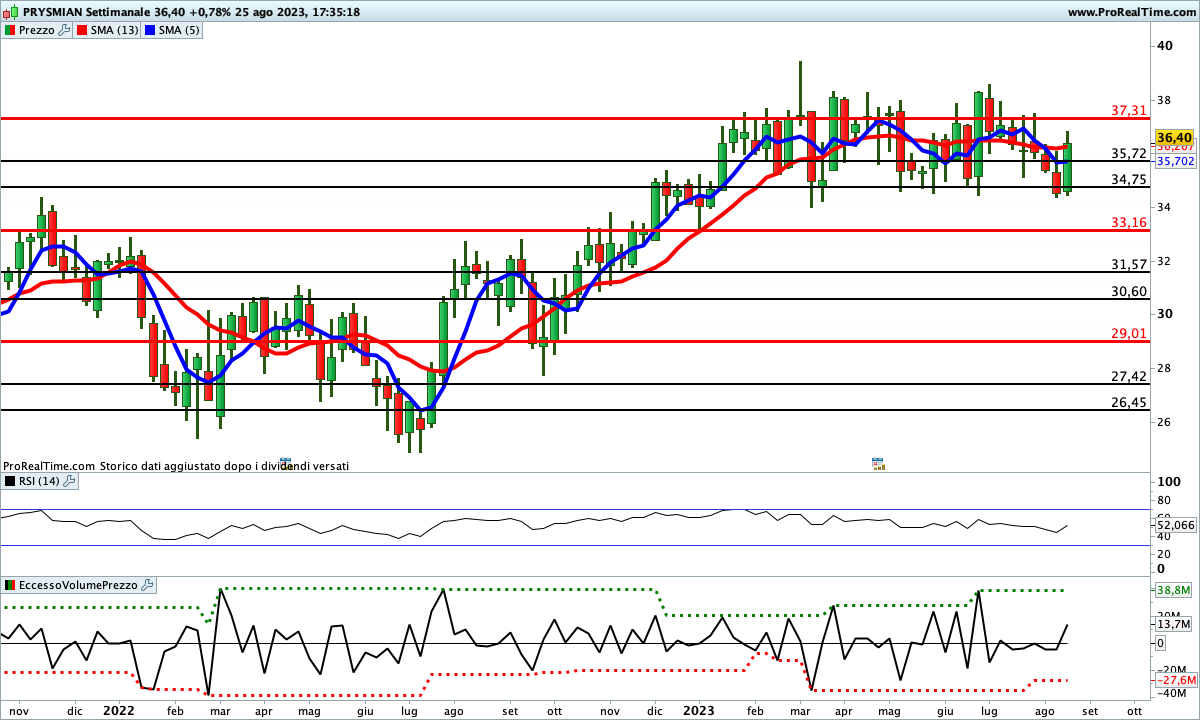The height and width of the screenshot is (720, 1200).
Task: Select the SMA (5) indicator label
Action: pos(180,30)
